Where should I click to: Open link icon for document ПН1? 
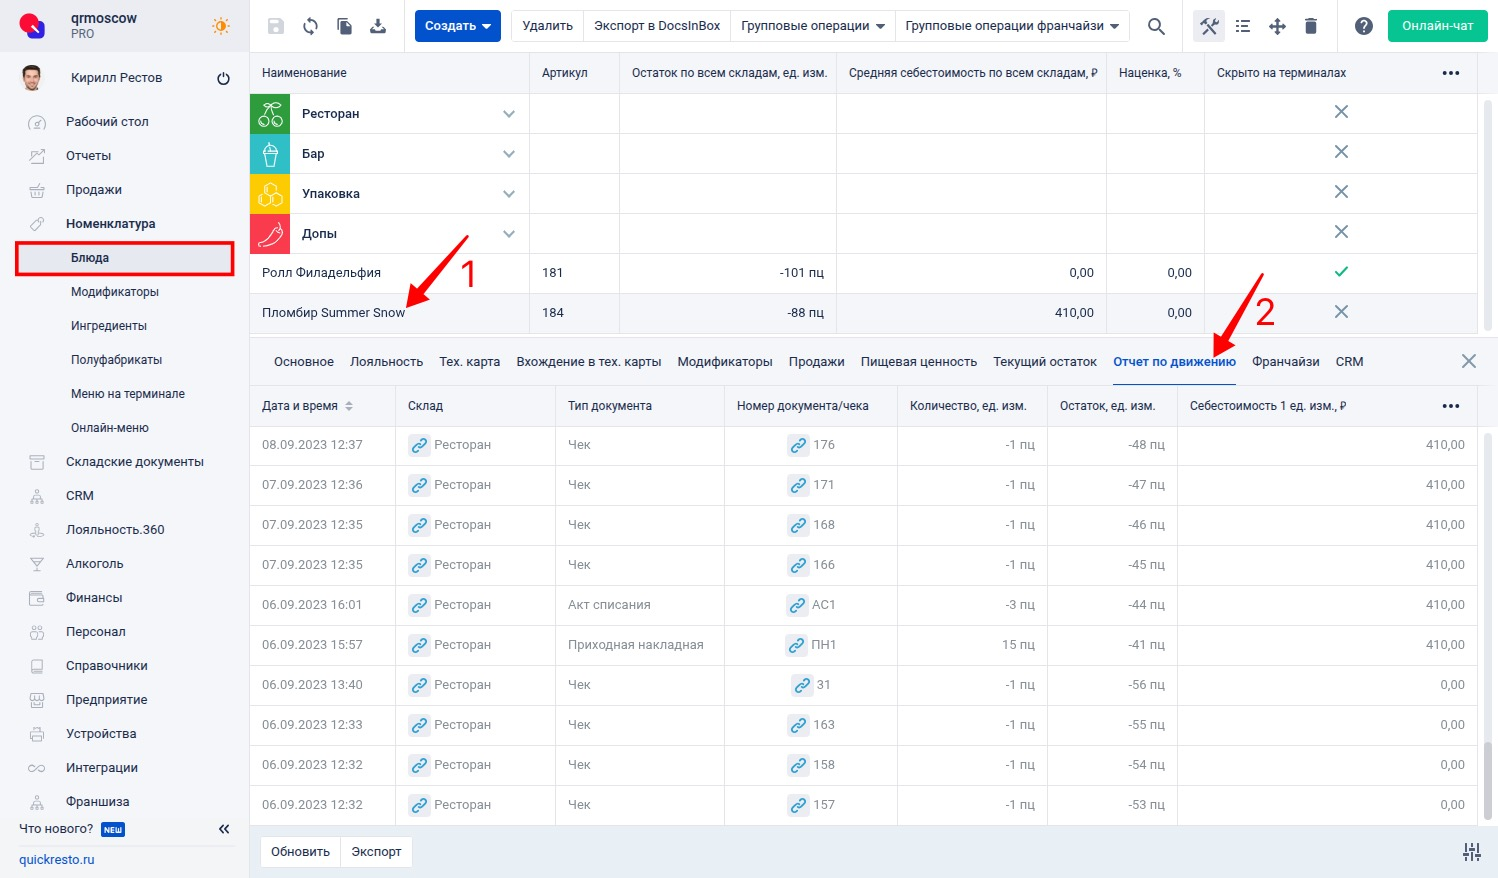[x=796, y=645]
